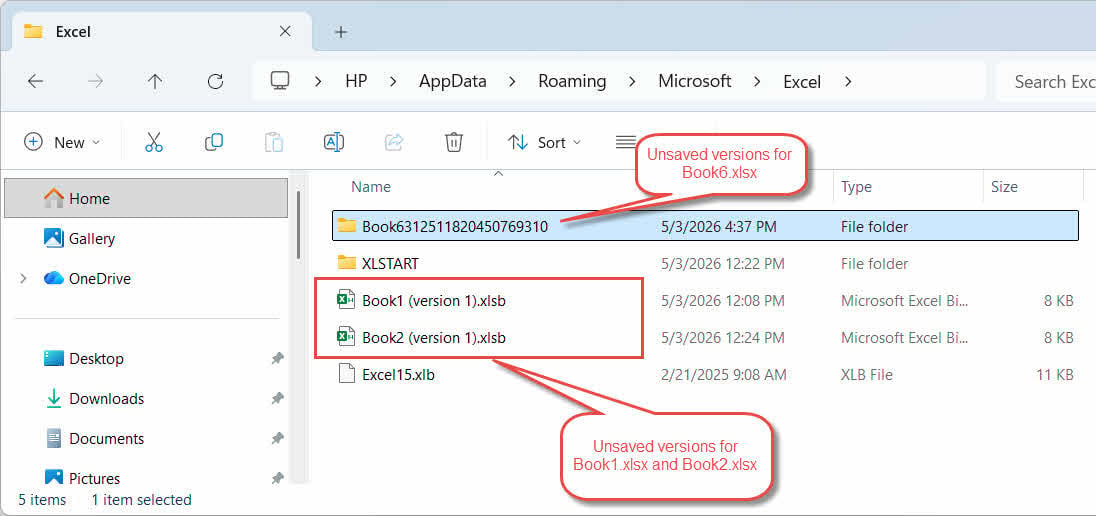This screenshot has height=516, width=1096.
Task: Open Documents in quick access
Action: (106, 438)
